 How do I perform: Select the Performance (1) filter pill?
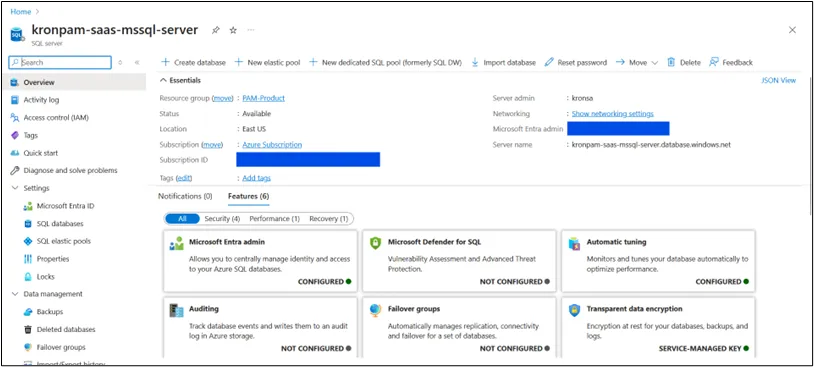click(x=275, y=219)
